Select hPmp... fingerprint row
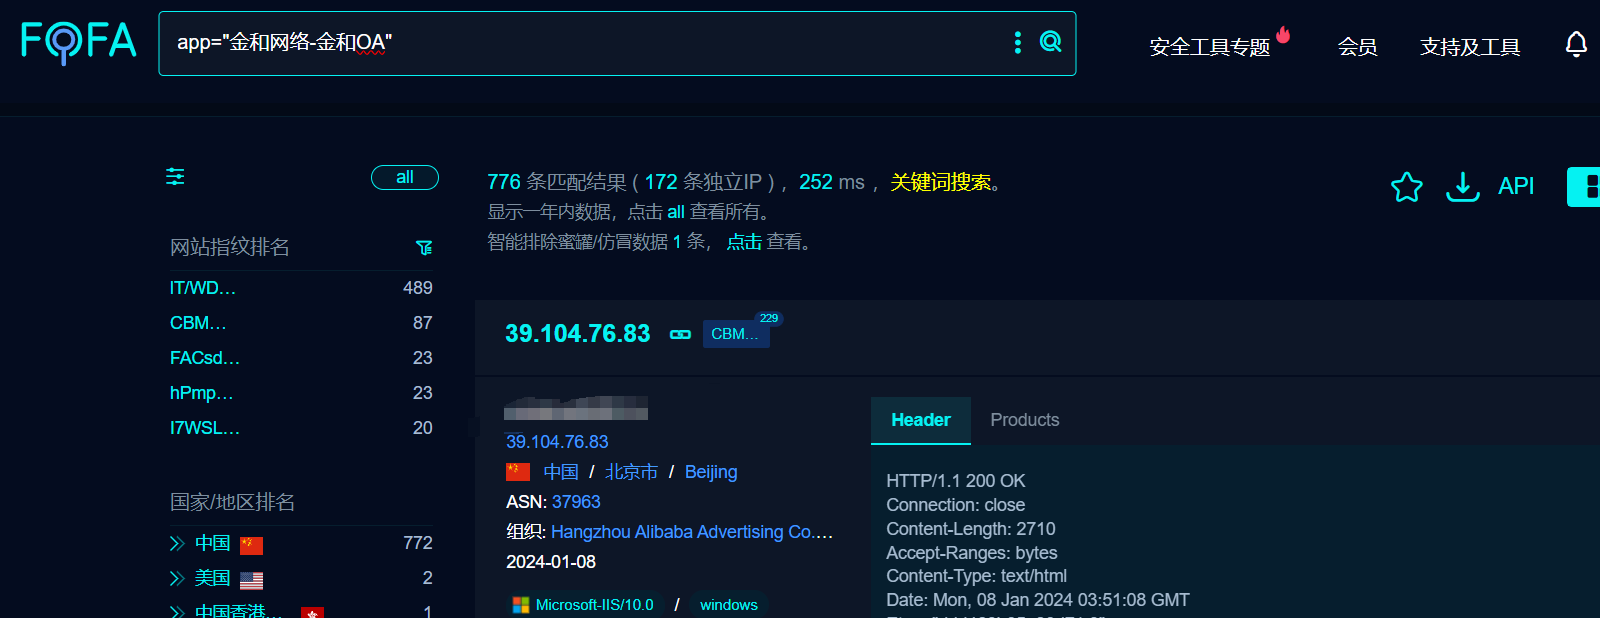1600x618 pixels. (x=301, y=393)
